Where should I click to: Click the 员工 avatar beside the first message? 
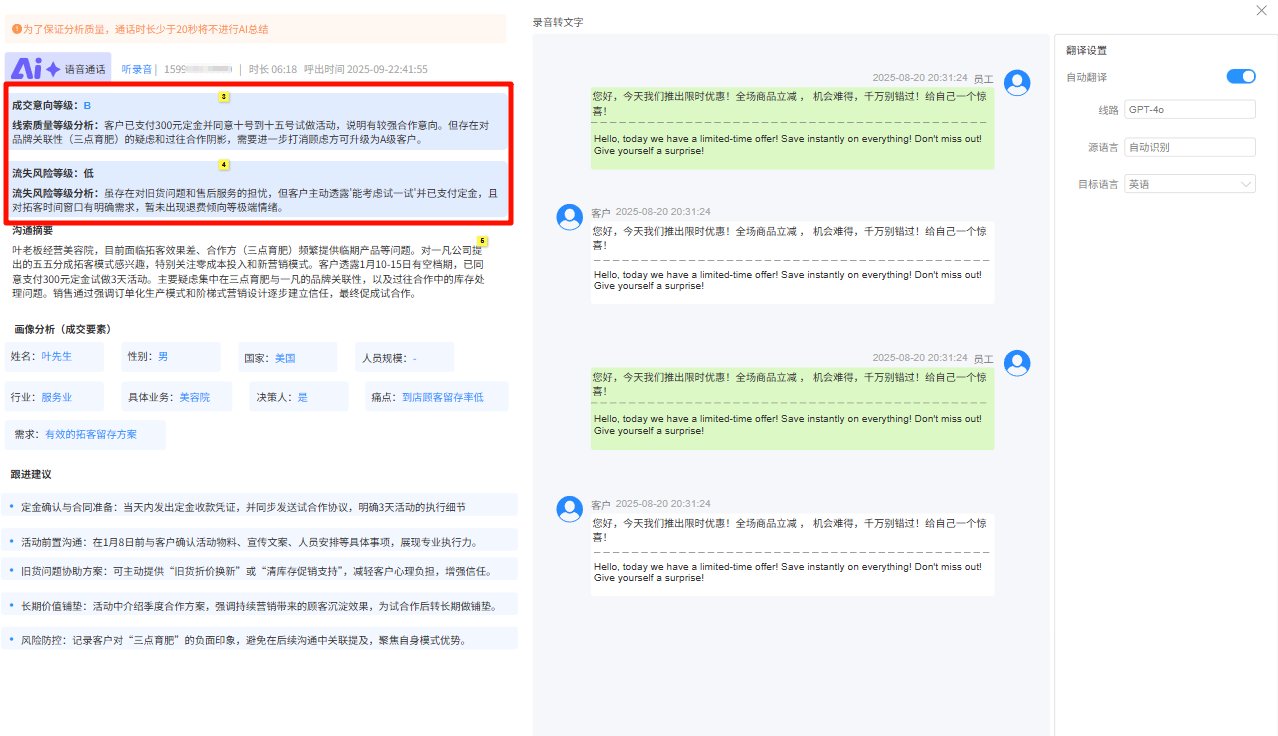pos(1017,84)
